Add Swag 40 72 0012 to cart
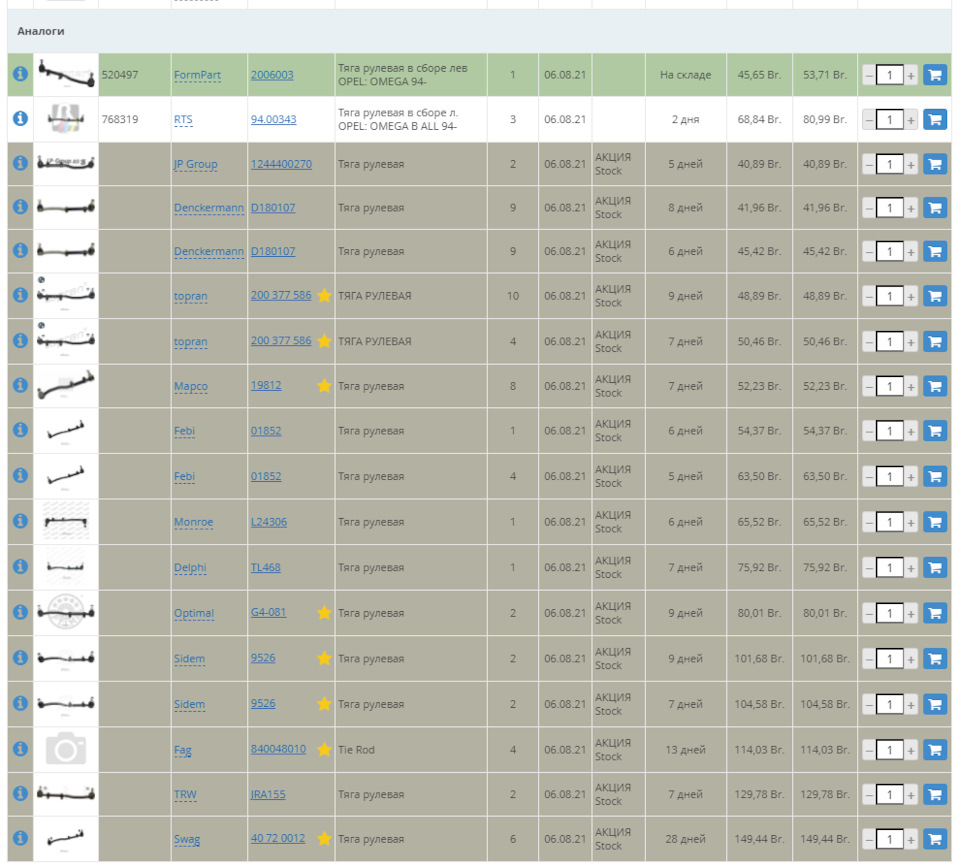Image resolution: width=960 pixels, height=868 pixels. pyautogui.click(x=935, y=839)
